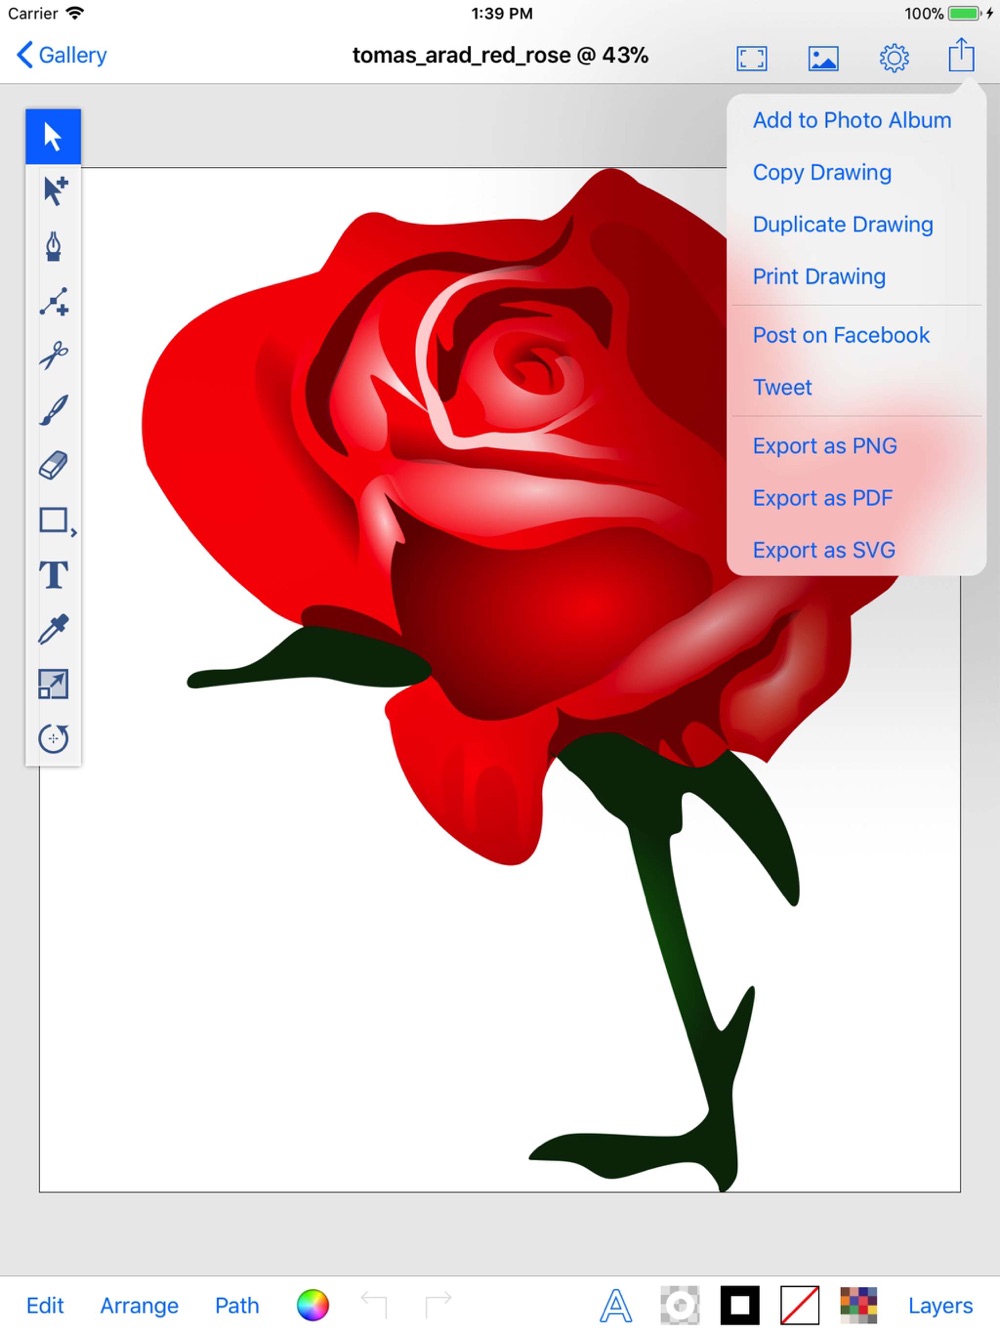Image resolution: width=1000 pixels, height=1334 pixels.
Task: Open the color swatches grid icon
Action: [x=859, y=1305]
